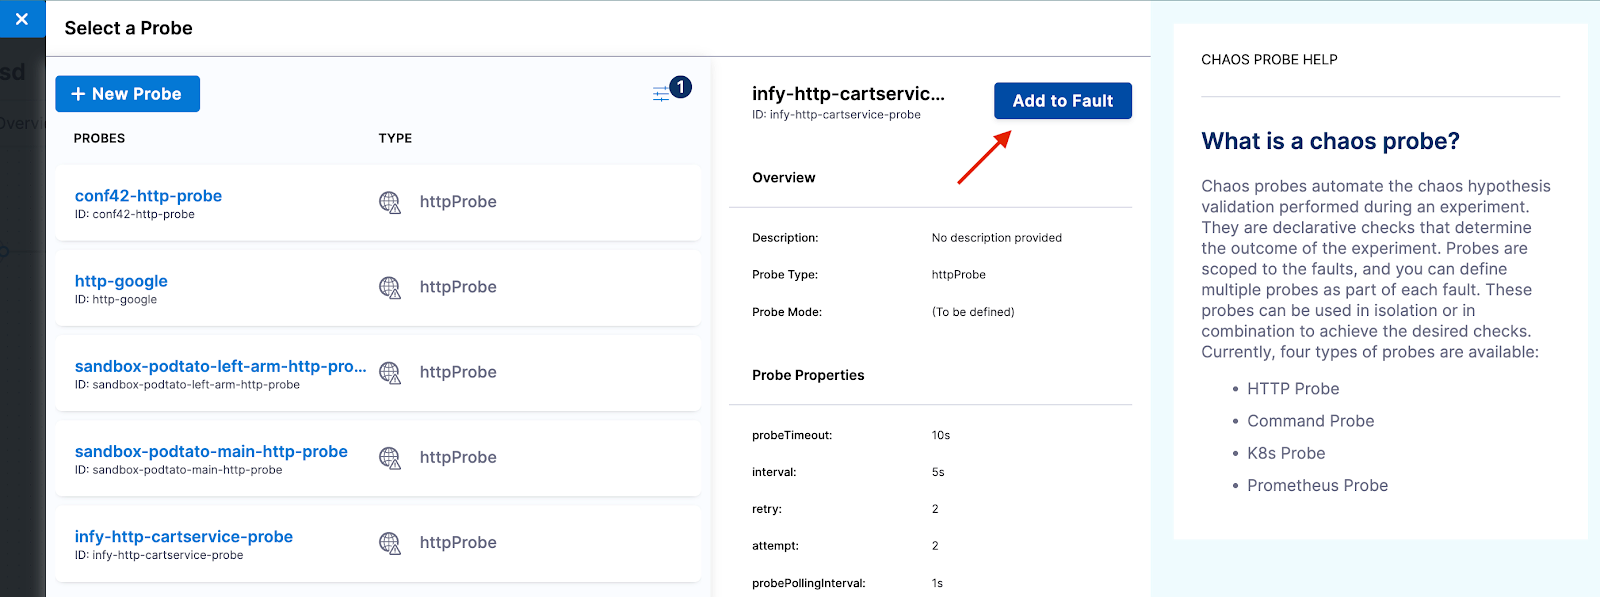Select sandbox-podtato-left-arm-http-probe entry

(x=220, y=366)
